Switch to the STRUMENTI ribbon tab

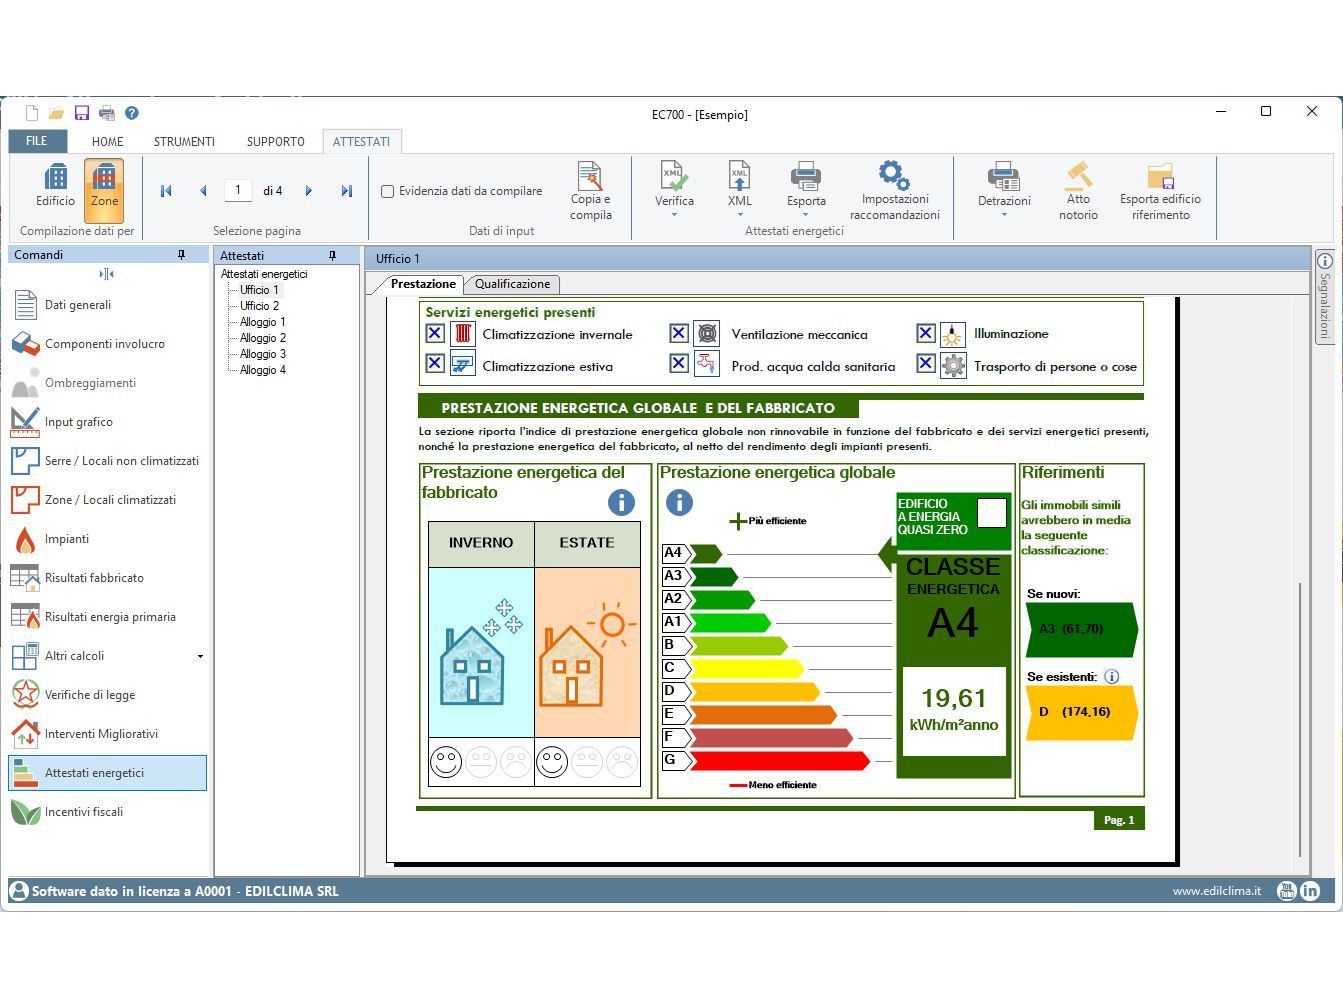(x=184, y=142)
